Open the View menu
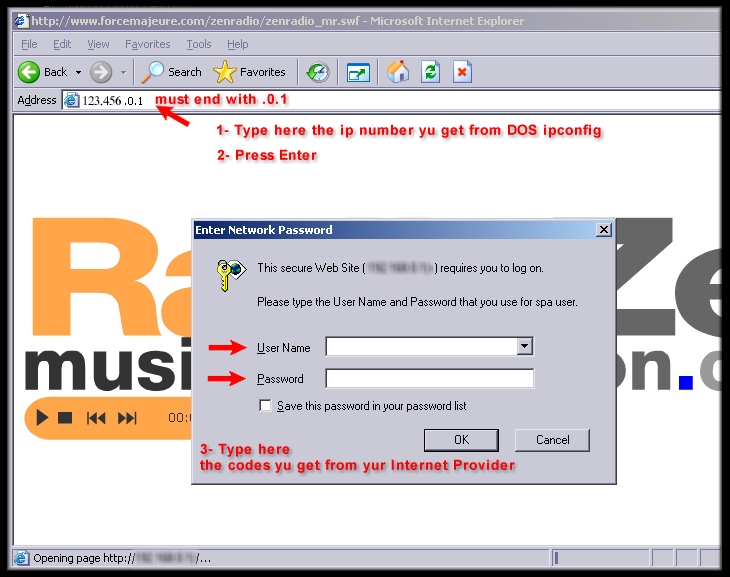730x577 pixels. click(x=98, y=44)
